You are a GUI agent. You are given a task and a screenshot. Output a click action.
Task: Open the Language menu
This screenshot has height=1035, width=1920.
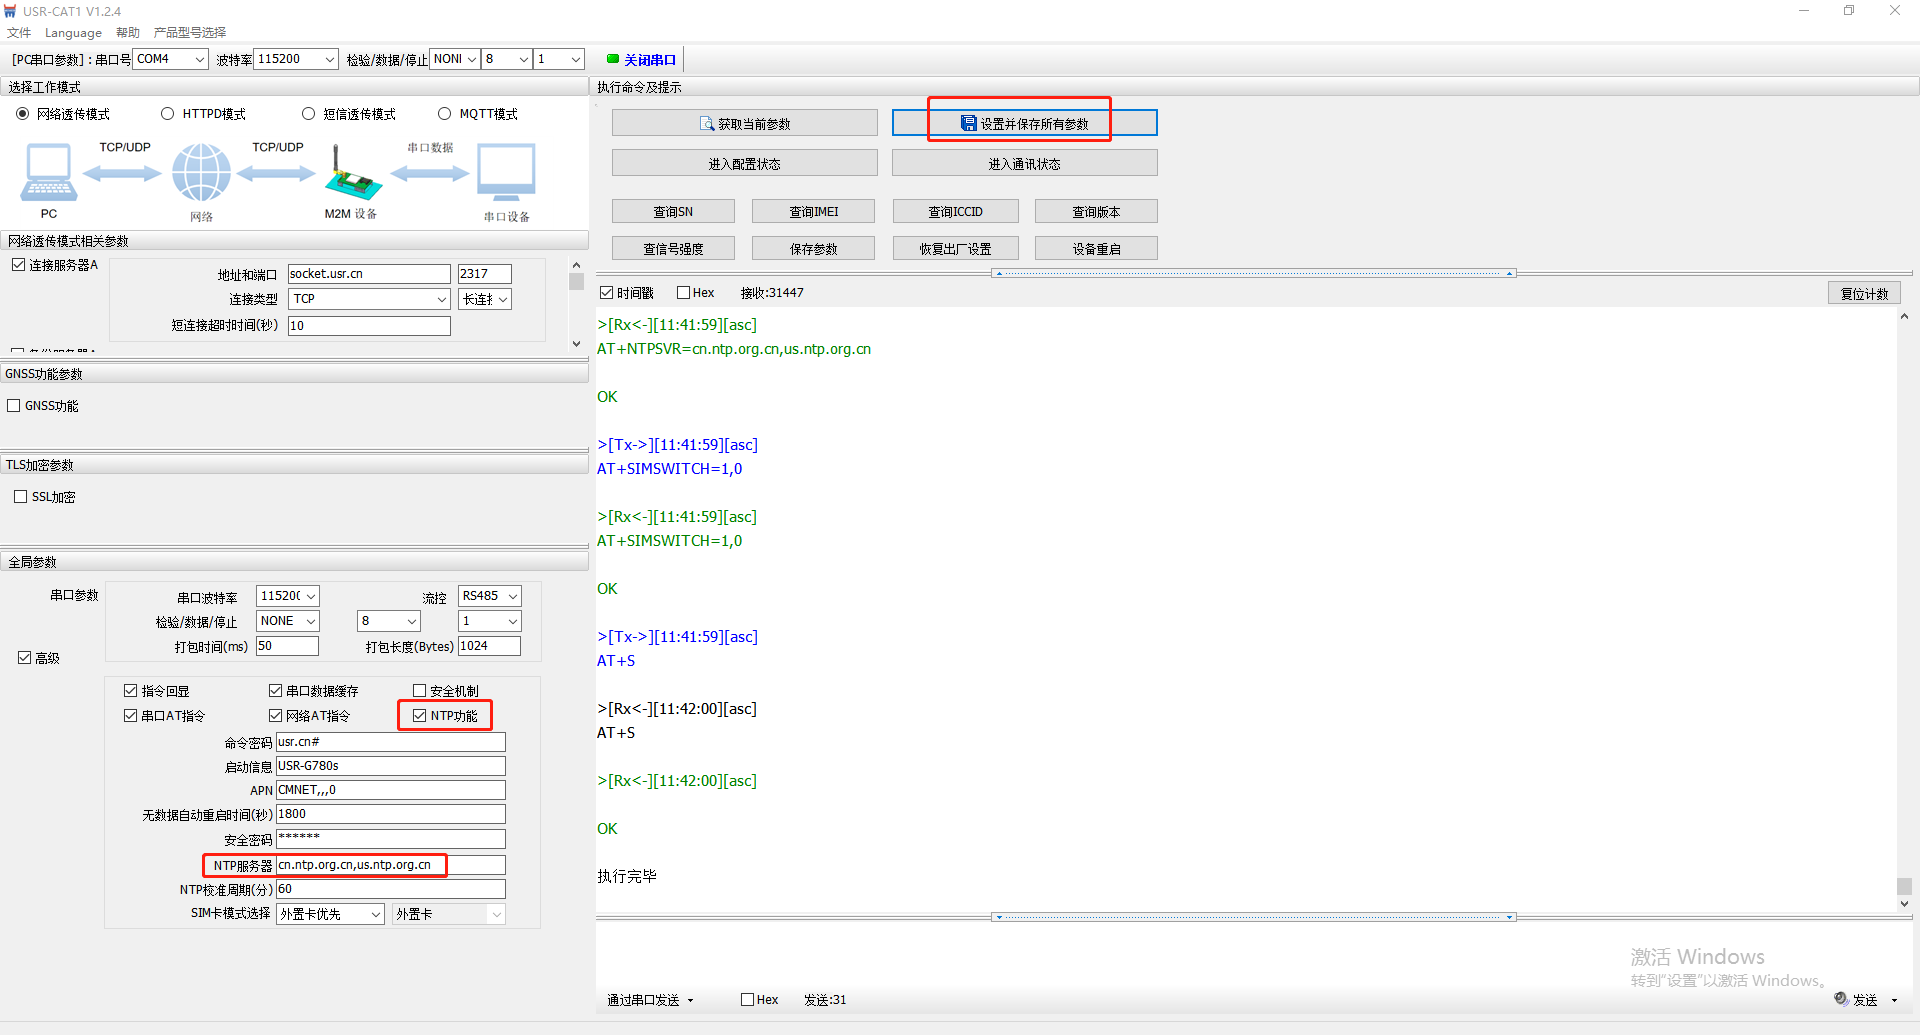click(73, 33)
